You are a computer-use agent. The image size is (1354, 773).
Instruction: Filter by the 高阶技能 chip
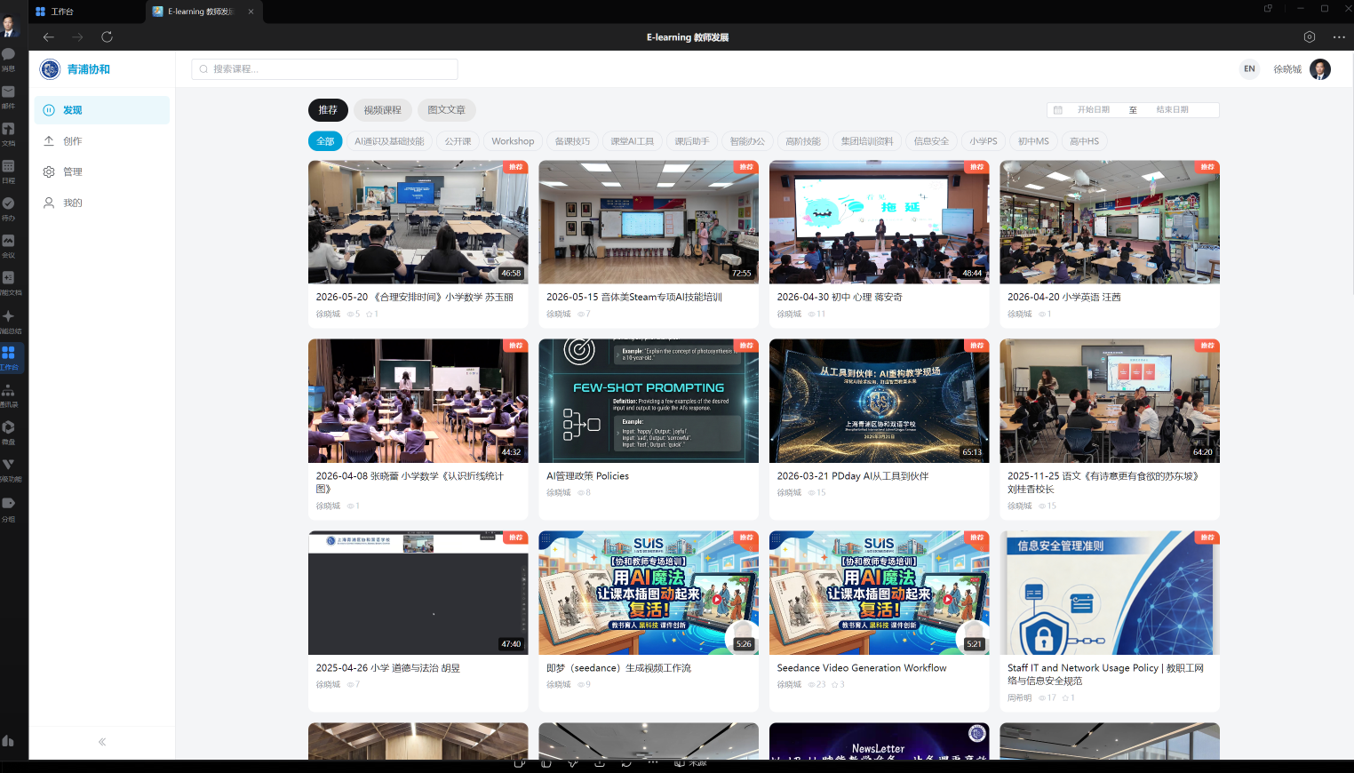point(803,141)
